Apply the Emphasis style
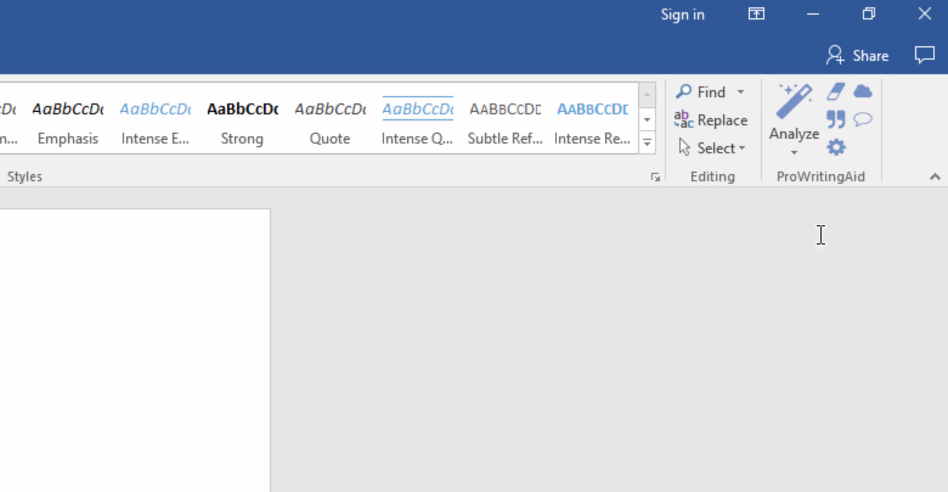This screenshot has width=948, height=492. tap(68, 123)
